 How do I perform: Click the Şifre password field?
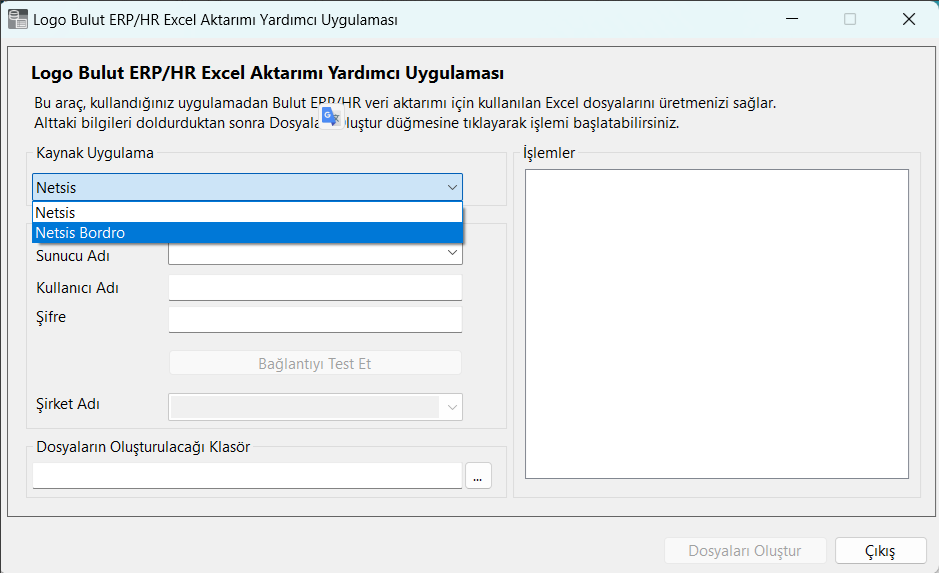[x=315, y=319]
